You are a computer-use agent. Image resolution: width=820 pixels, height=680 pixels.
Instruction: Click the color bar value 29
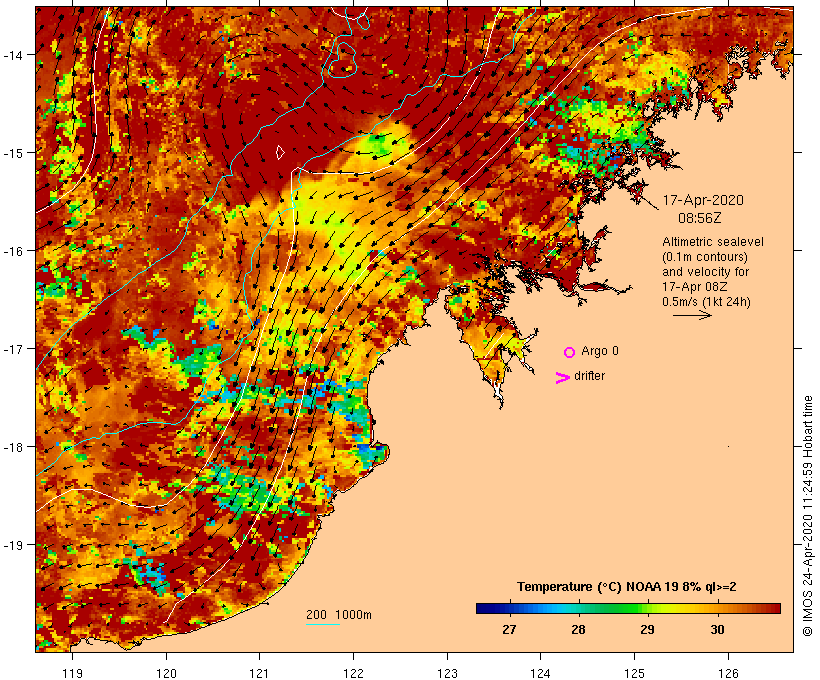coord(647,629)
